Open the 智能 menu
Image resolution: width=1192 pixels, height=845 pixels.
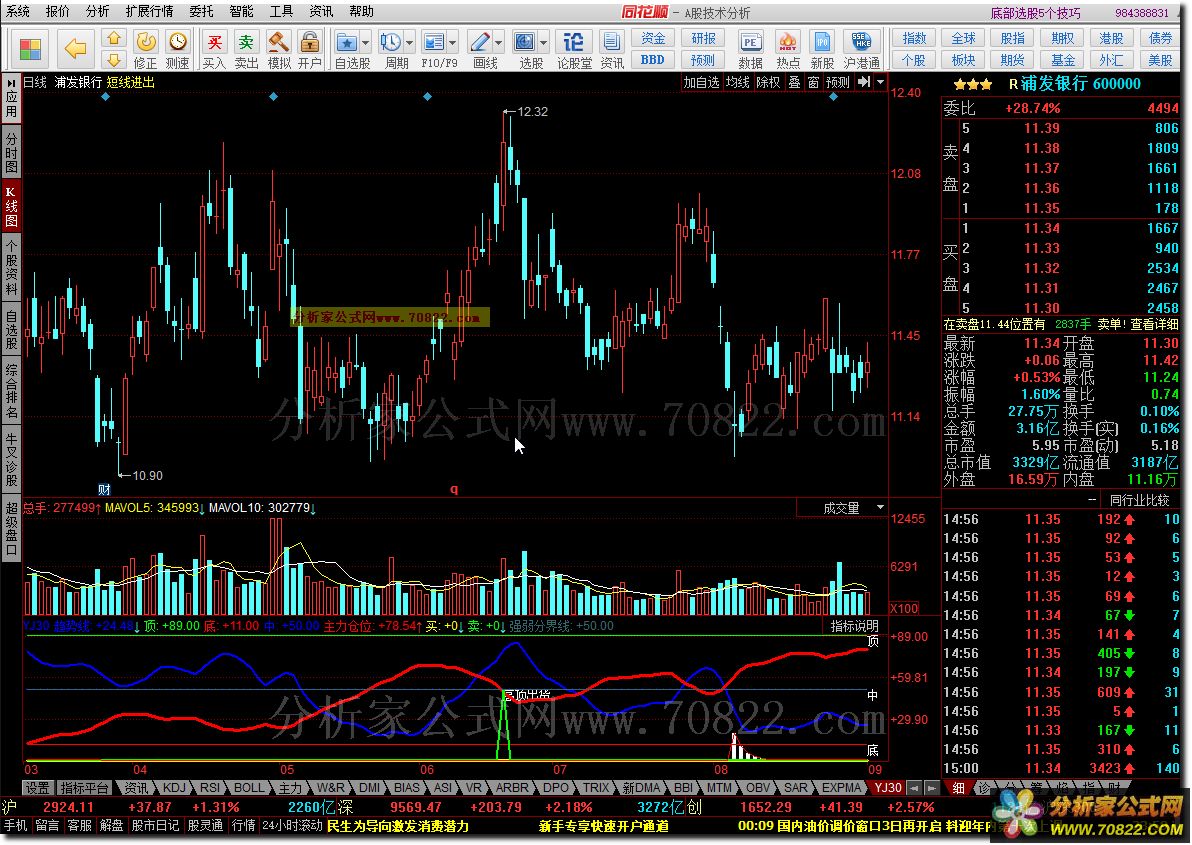click(x=242, y=11)
